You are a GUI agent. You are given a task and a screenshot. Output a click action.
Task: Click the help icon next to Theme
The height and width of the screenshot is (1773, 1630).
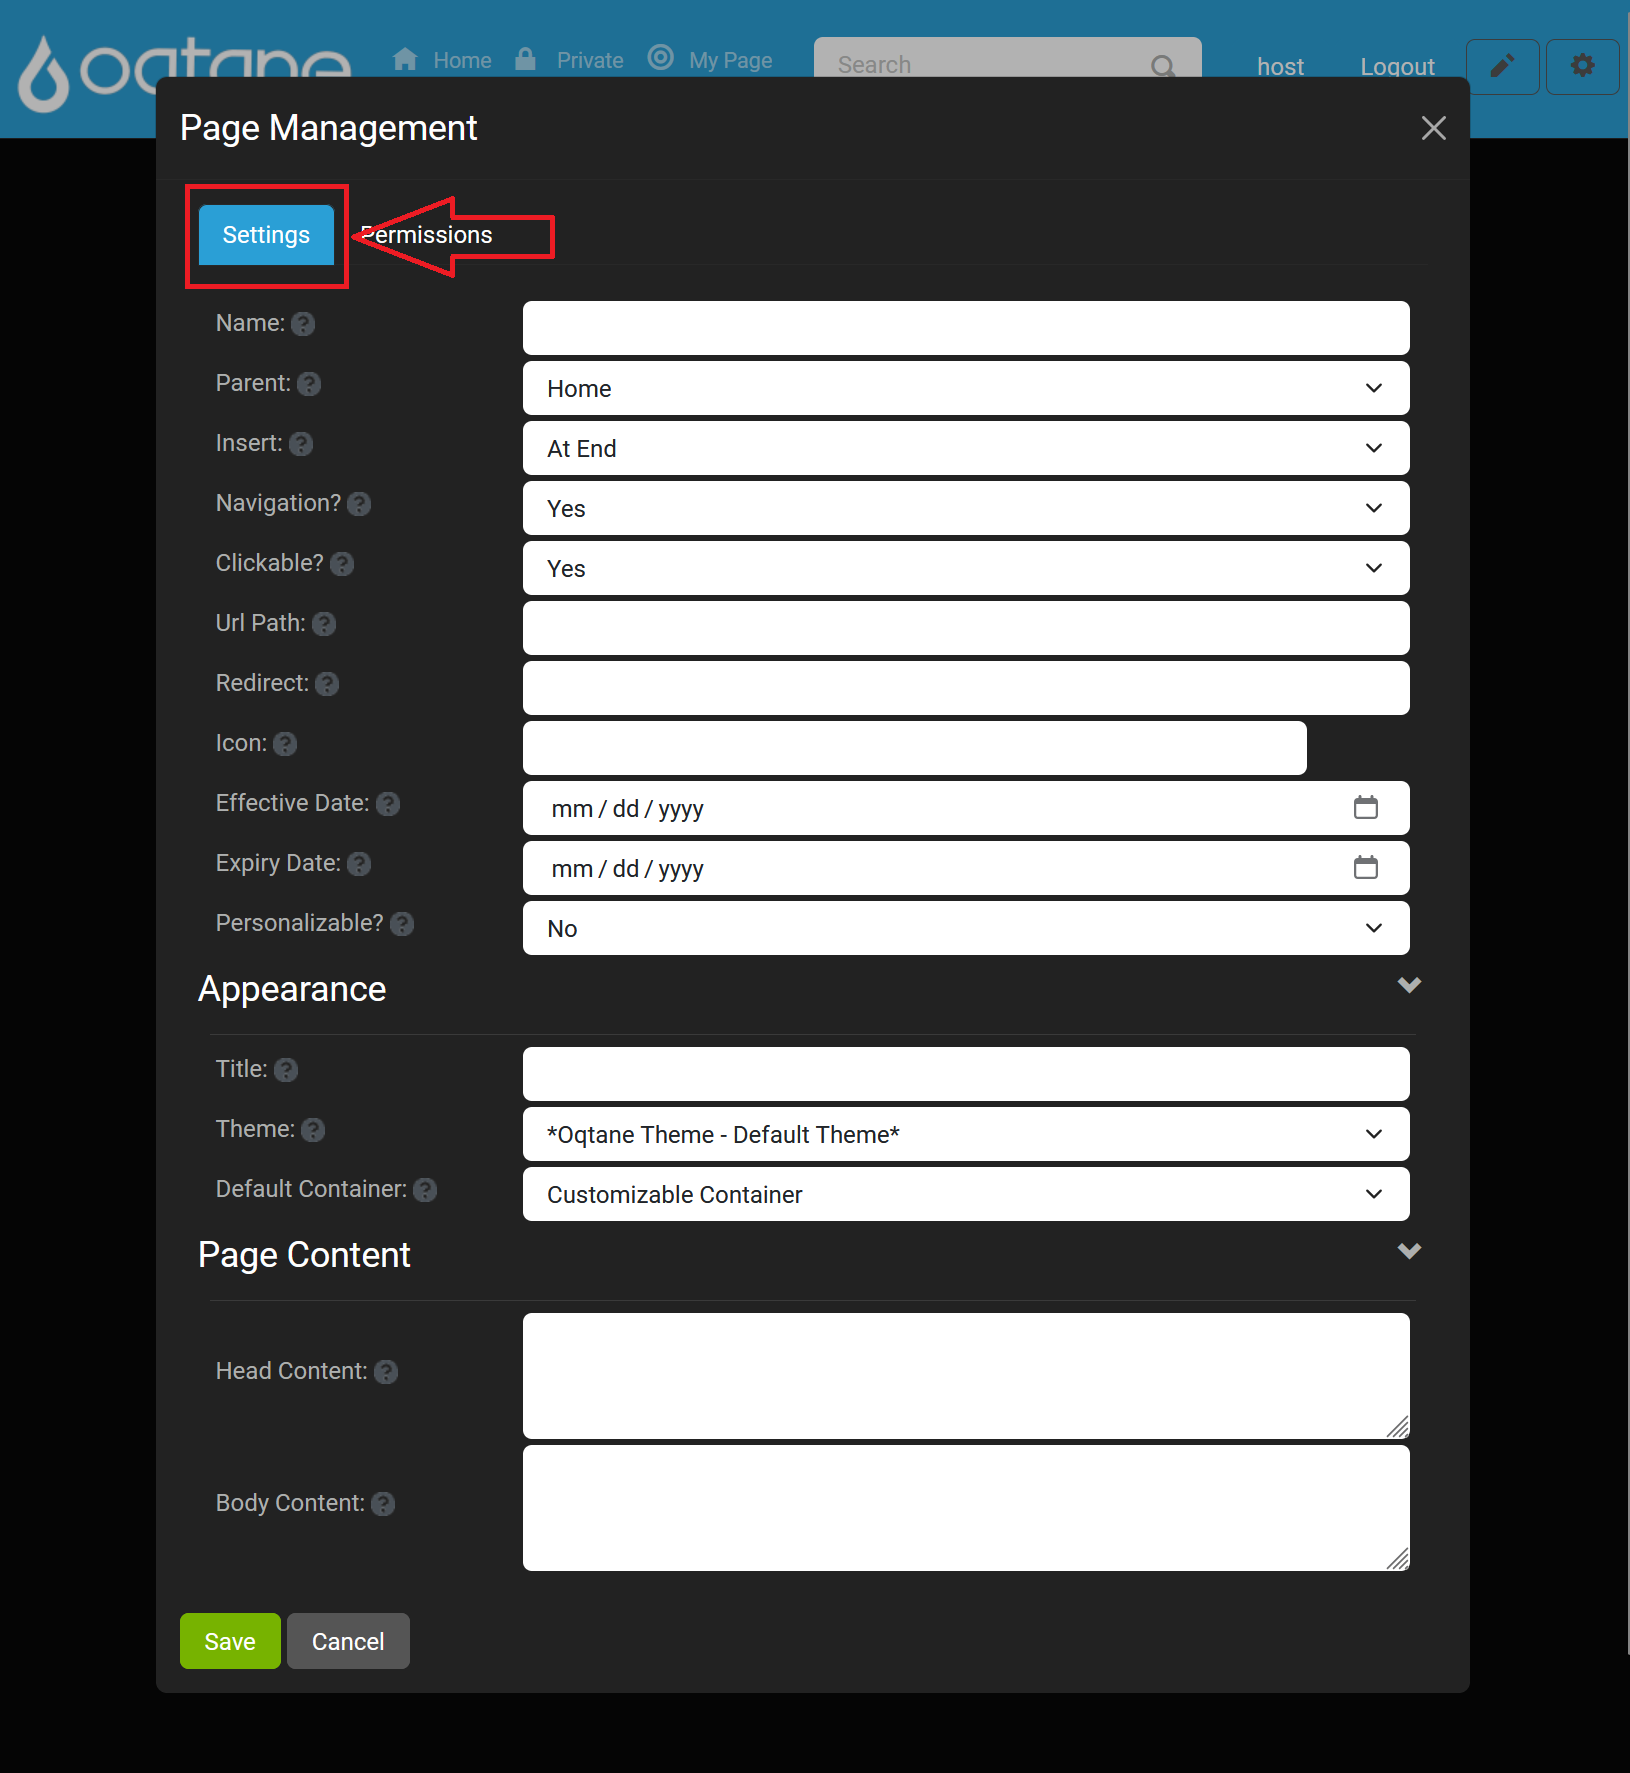coord(313,1130)
